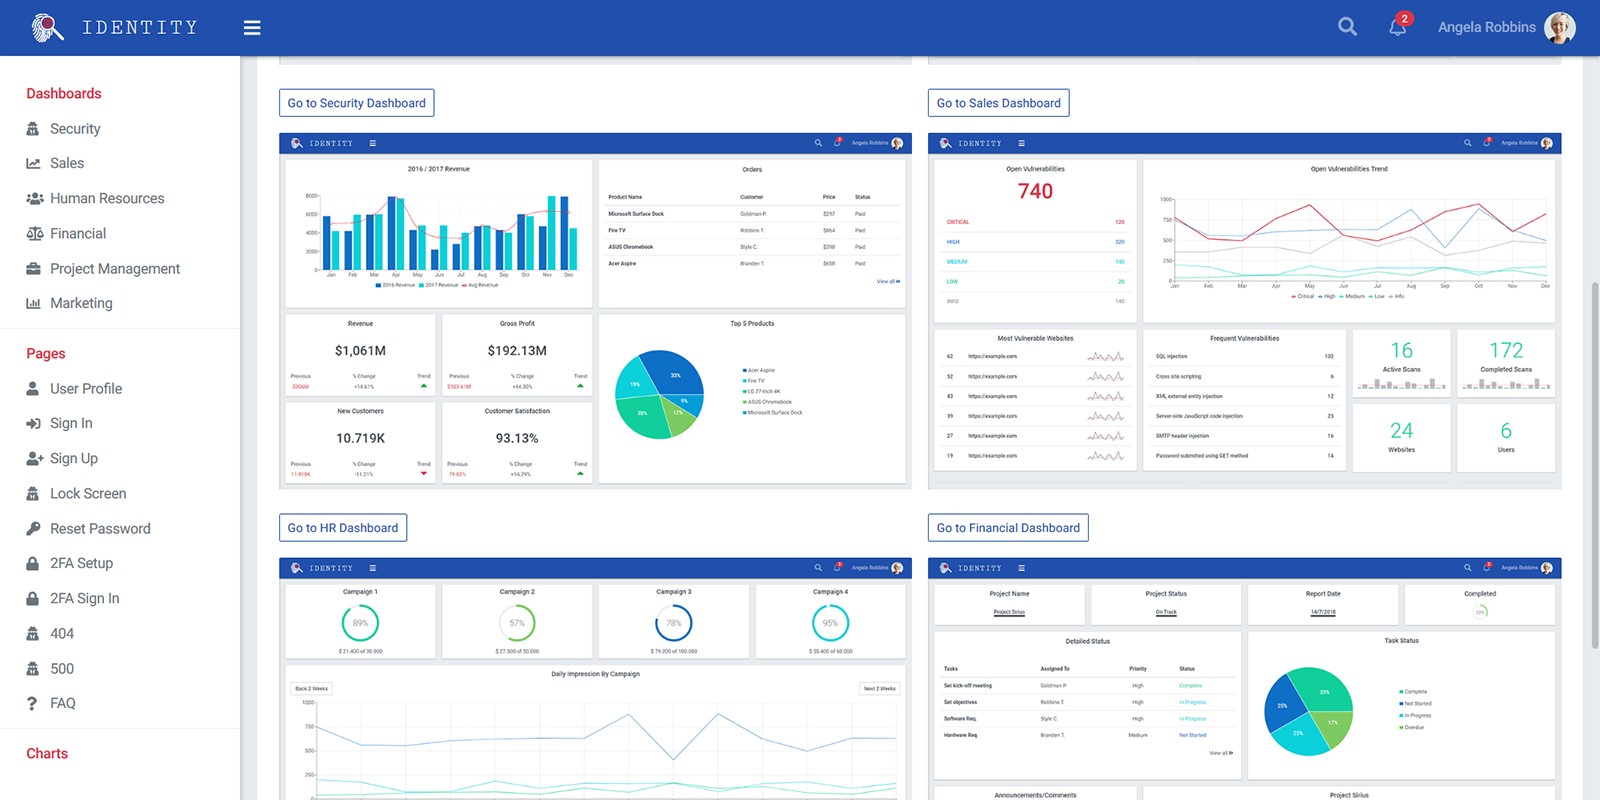1600x800 pixels.
Task: Click the Sales chart icon in sidebar
Action: point(33,164)
